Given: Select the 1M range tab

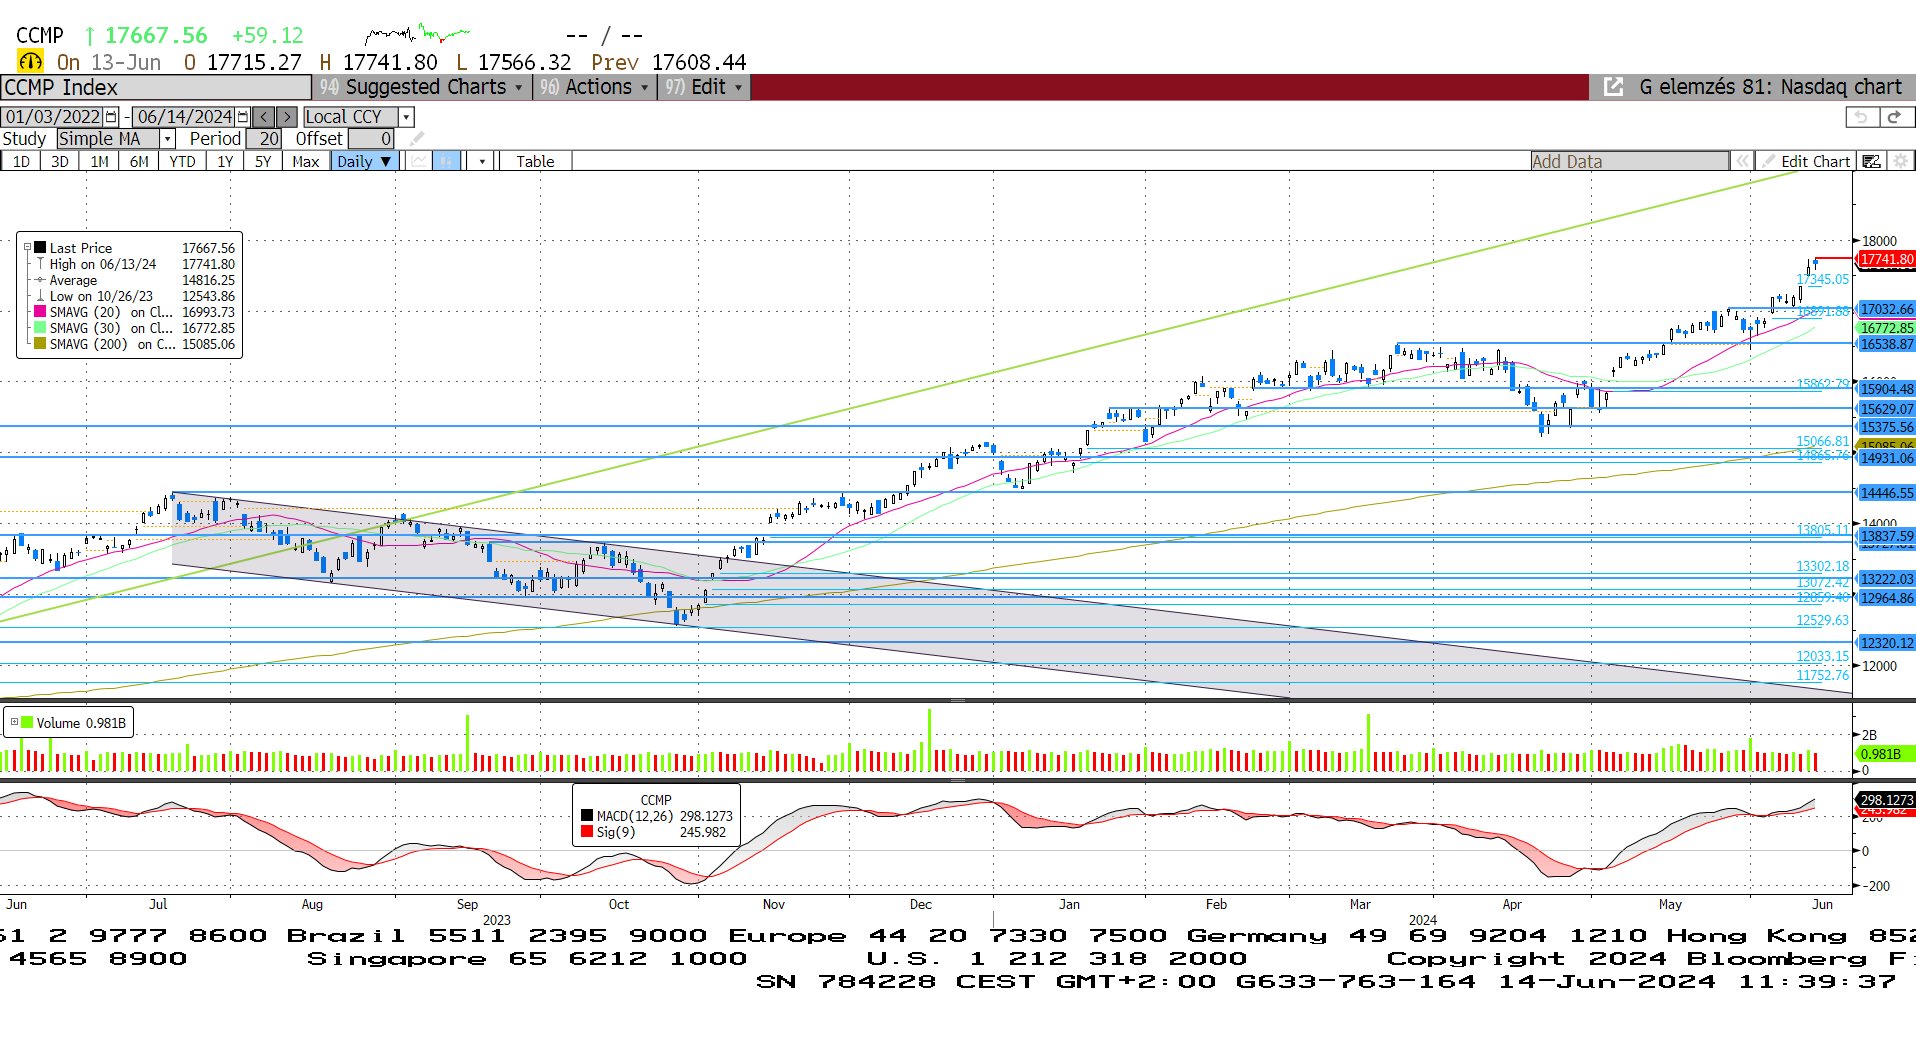Looking at the screenshot, I should [99, 161].
